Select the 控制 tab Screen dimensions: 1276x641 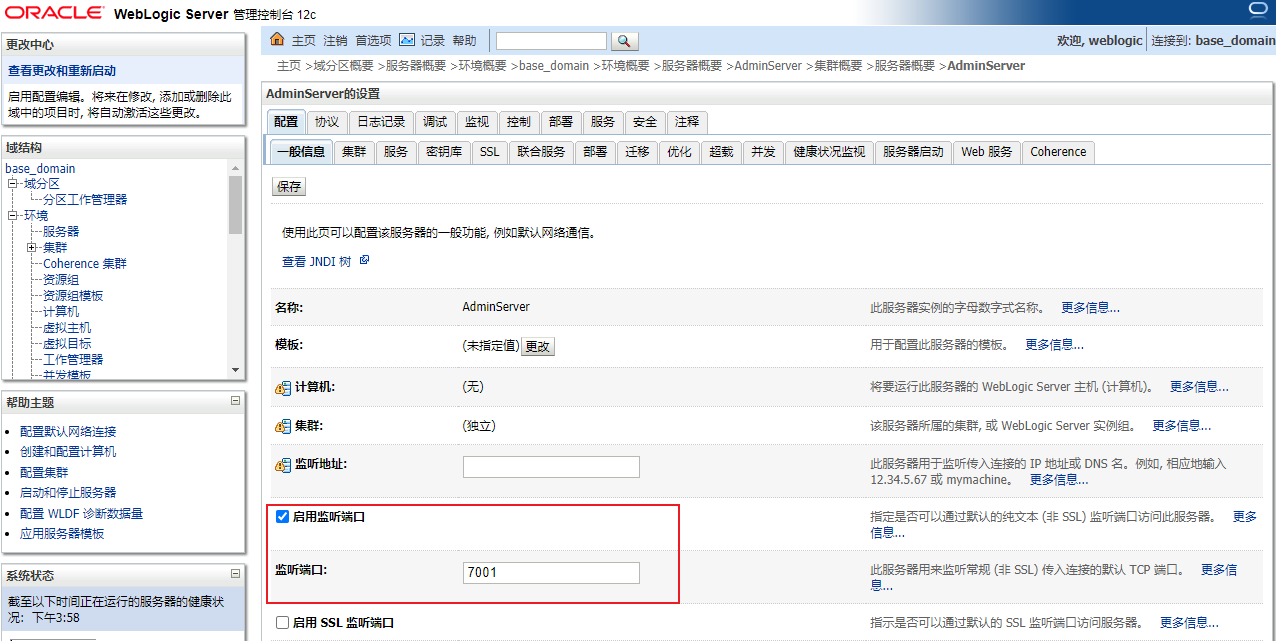(x=519, y=122)
